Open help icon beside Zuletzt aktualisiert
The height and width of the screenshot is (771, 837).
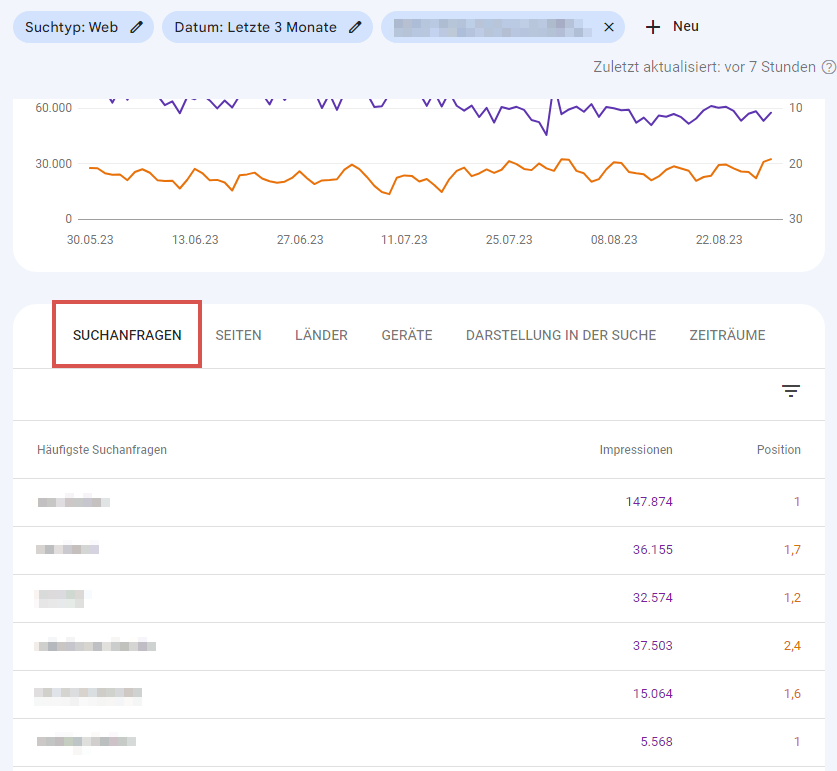pyautogui.click(x=828, y=67)
